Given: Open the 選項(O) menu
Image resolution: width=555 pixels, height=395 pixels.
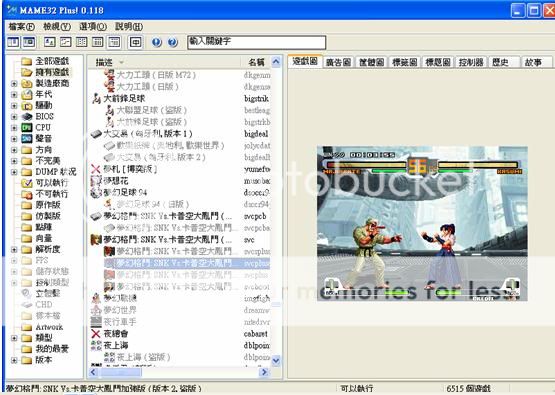Looking at the screenshot, I should [93, 27].
